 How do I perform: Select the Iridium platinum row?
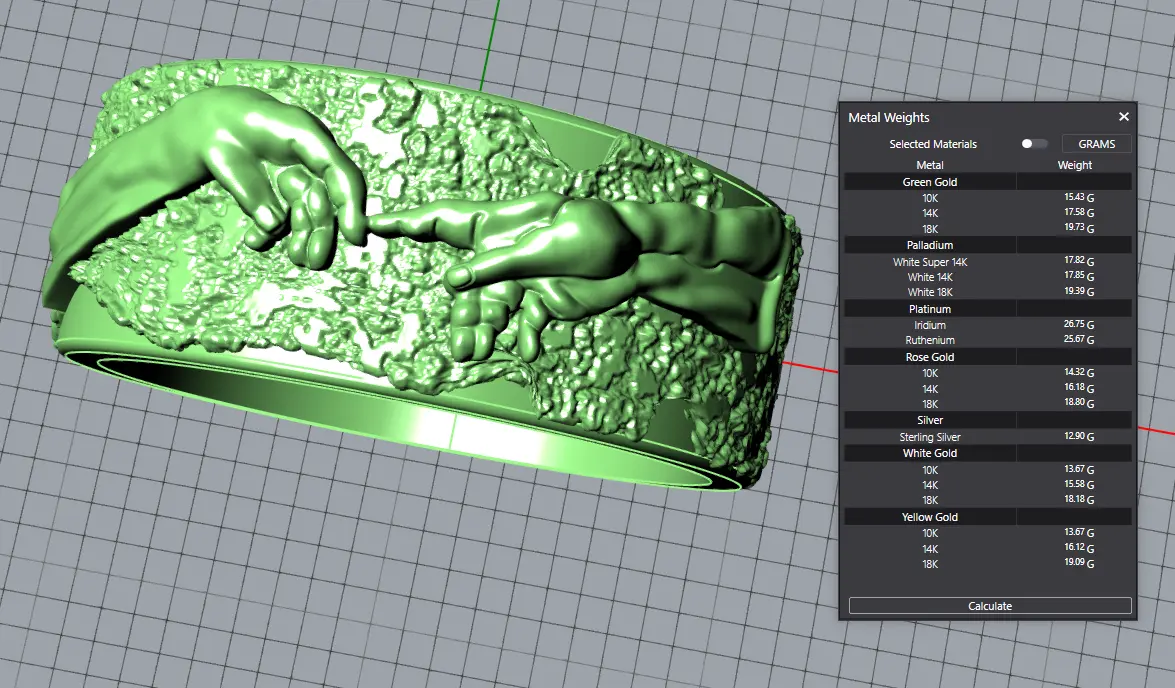[929, 325]
